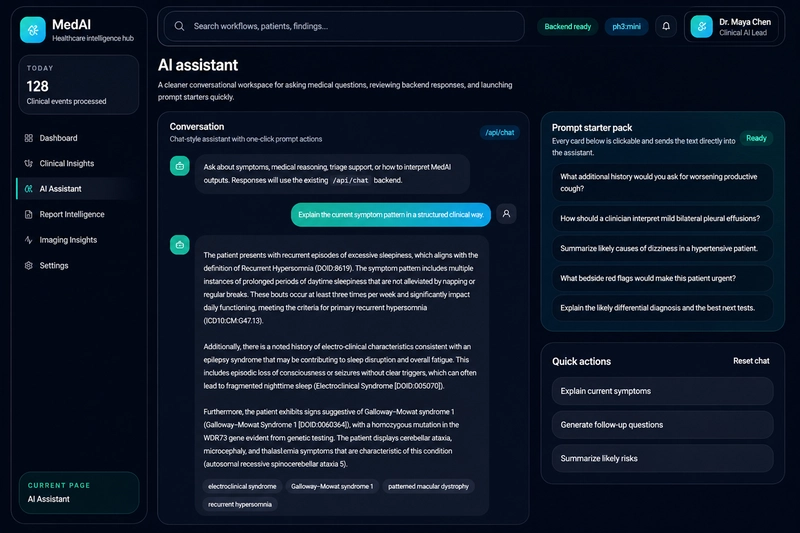Image resolution: width=800 pixels, height=533 pixels.
Task: Click recurrent hypersomnia tag
Action: pyautogui.click(x=240, y=504)
